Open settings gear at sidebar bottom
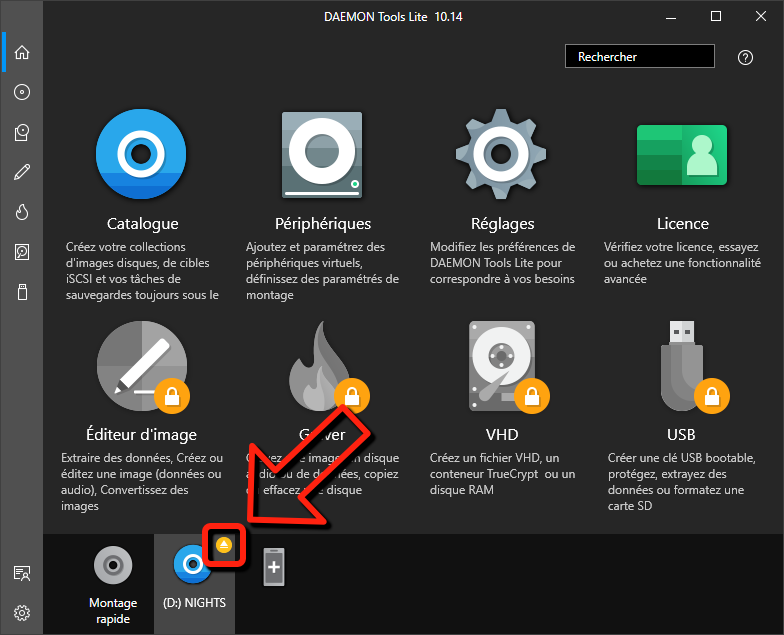This screenshot has width=784, height=635. pyautogui.click(x=21, y=612)
